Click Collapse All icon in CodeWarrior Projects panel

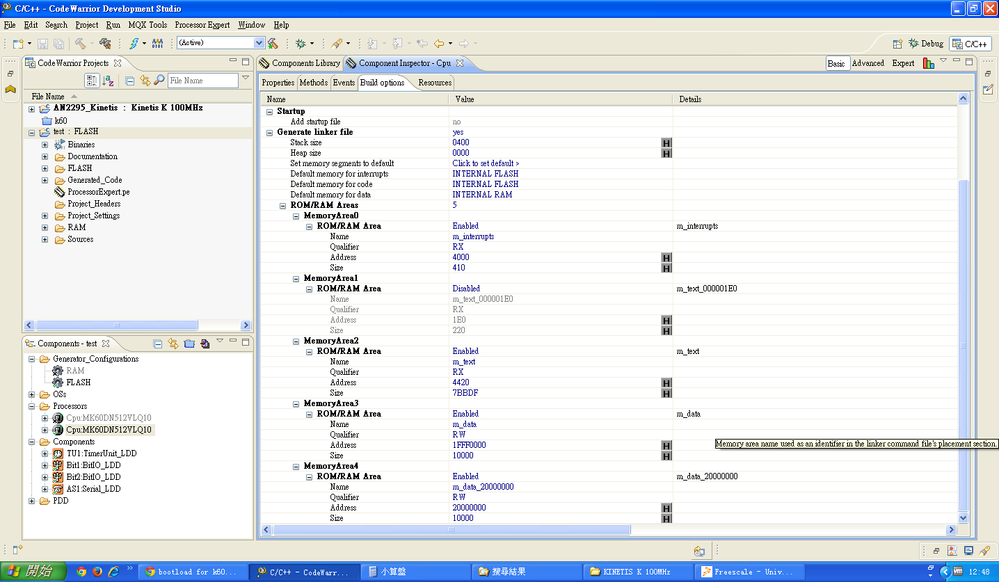point(130,80)
